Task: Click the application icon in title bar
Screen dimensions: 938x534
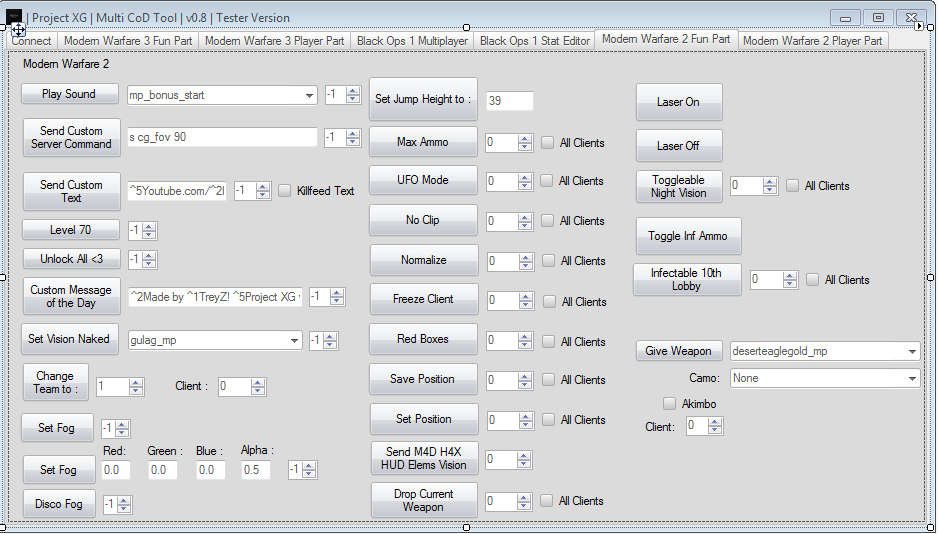Action: [14, 17]
